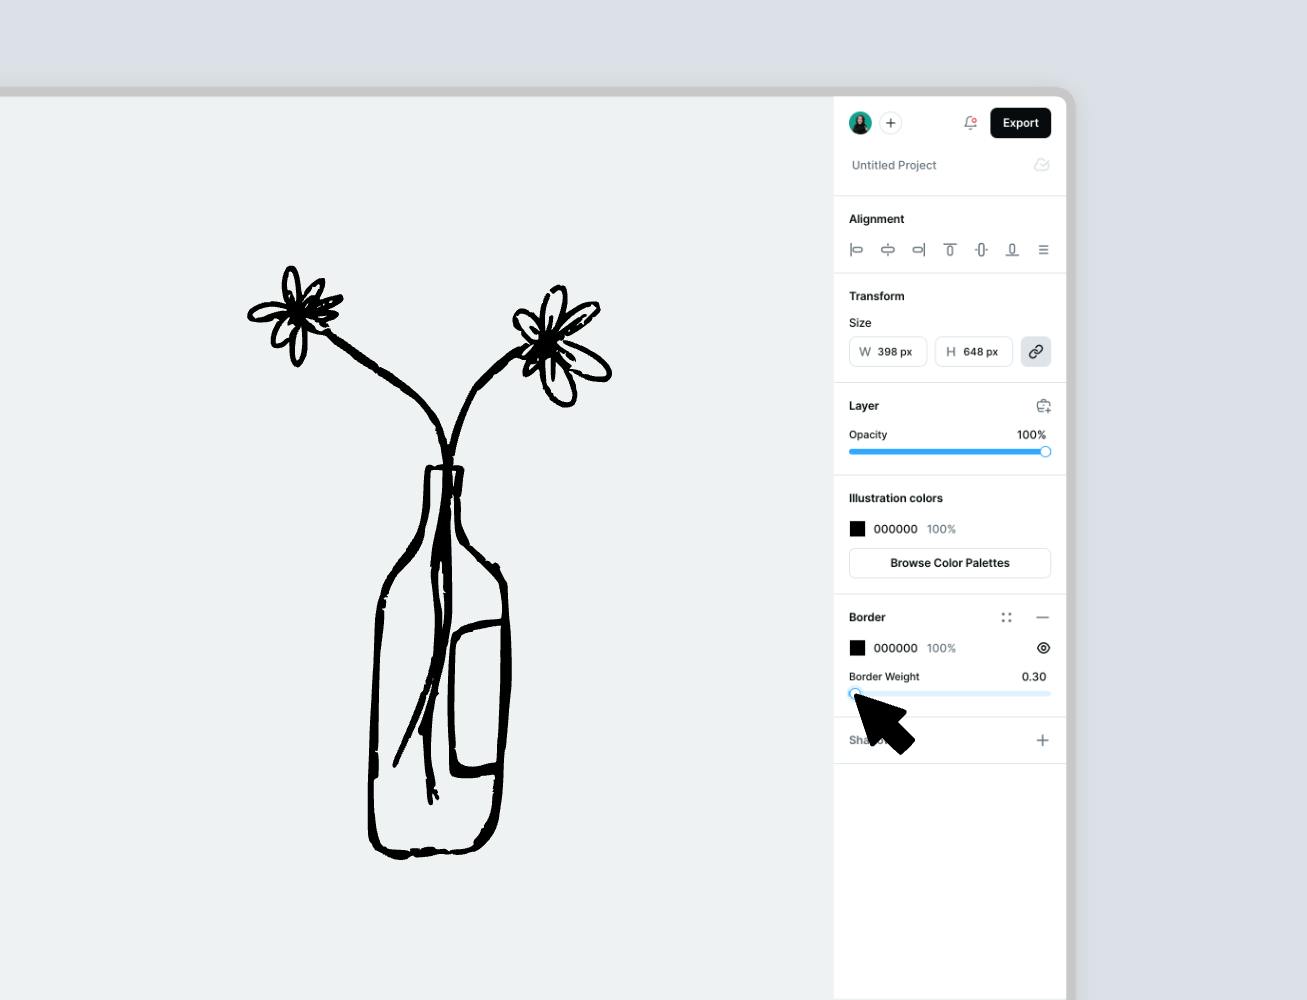Image resolution: width=1307 pixels, height=1000 pixels.
Task: Select the left align icon
Action: [857, 249]
